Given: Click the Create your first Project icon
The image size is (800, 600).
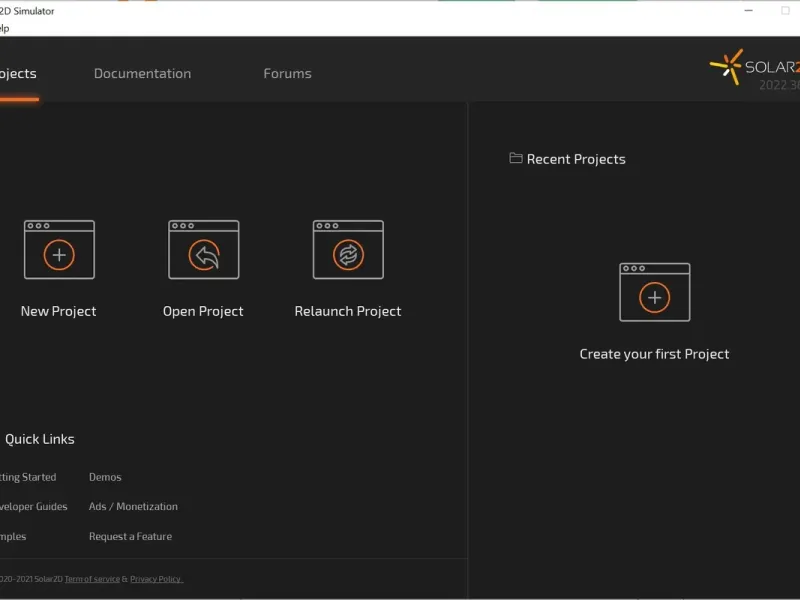Looking at the screenshot, I should [655, 292].
